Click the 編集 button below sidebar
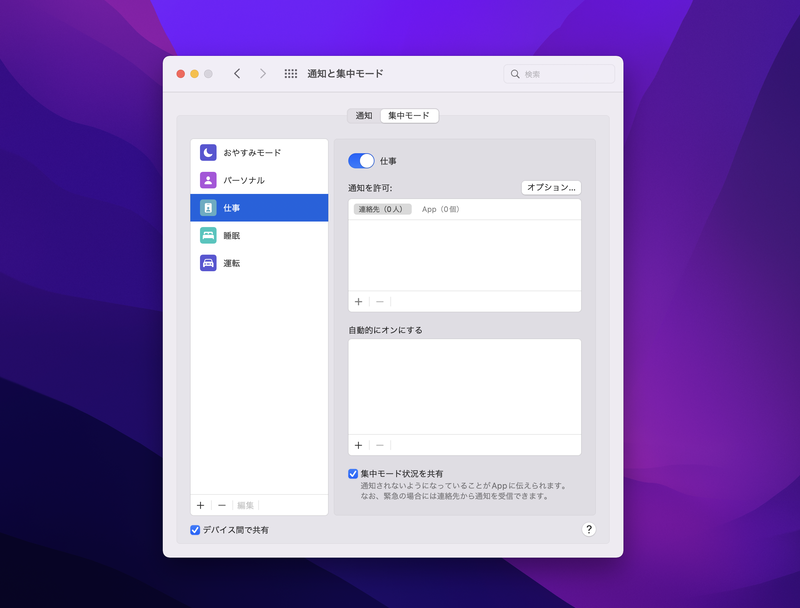 [x=244, y=505]
